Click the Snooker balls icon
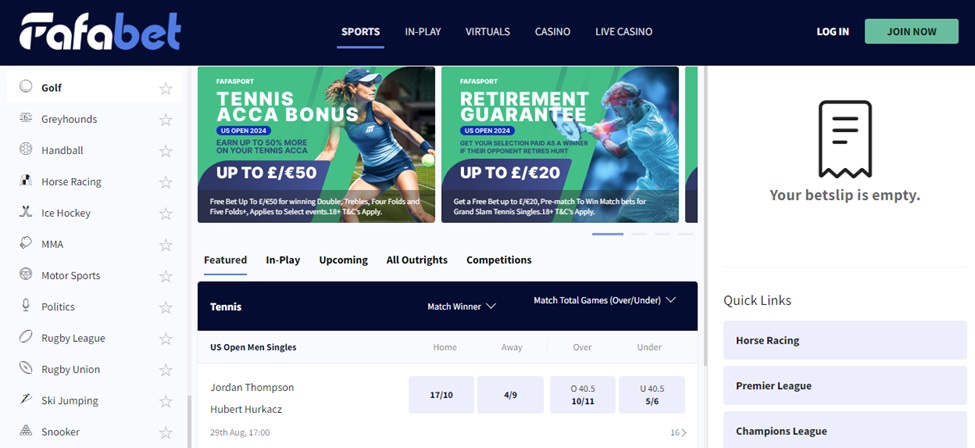Viewport: 975px width, 448px height. point(25,431)
